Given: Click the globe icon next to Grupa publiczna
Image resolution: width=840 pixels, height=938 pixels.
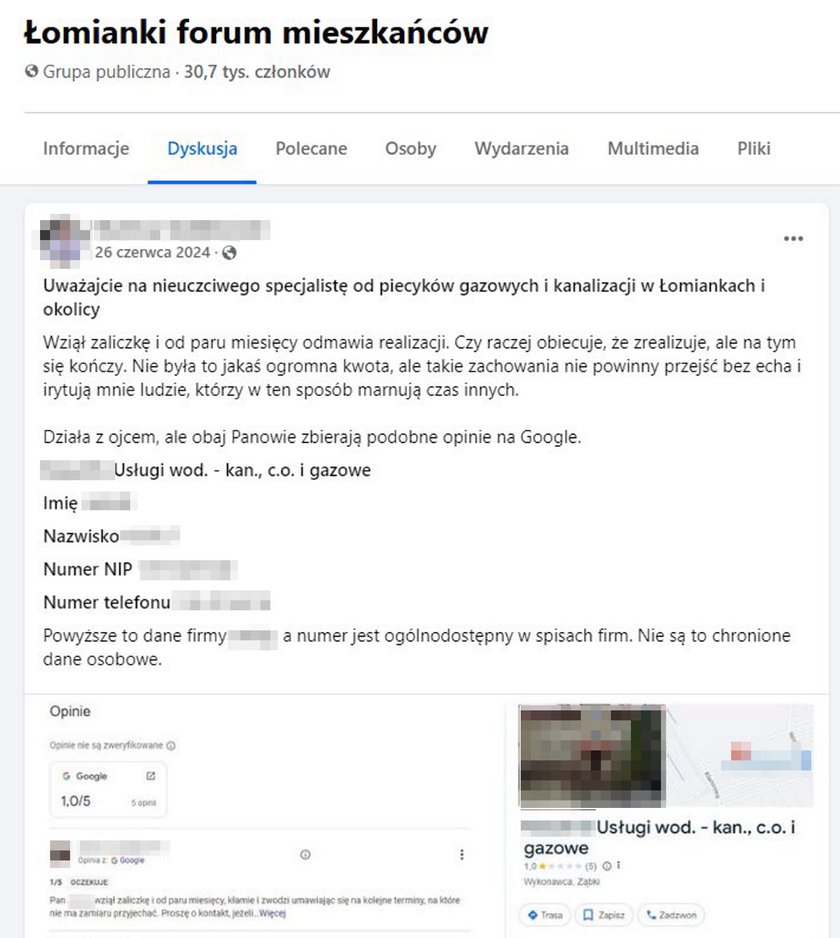Looking at the screenshot, I should (31, 71).
